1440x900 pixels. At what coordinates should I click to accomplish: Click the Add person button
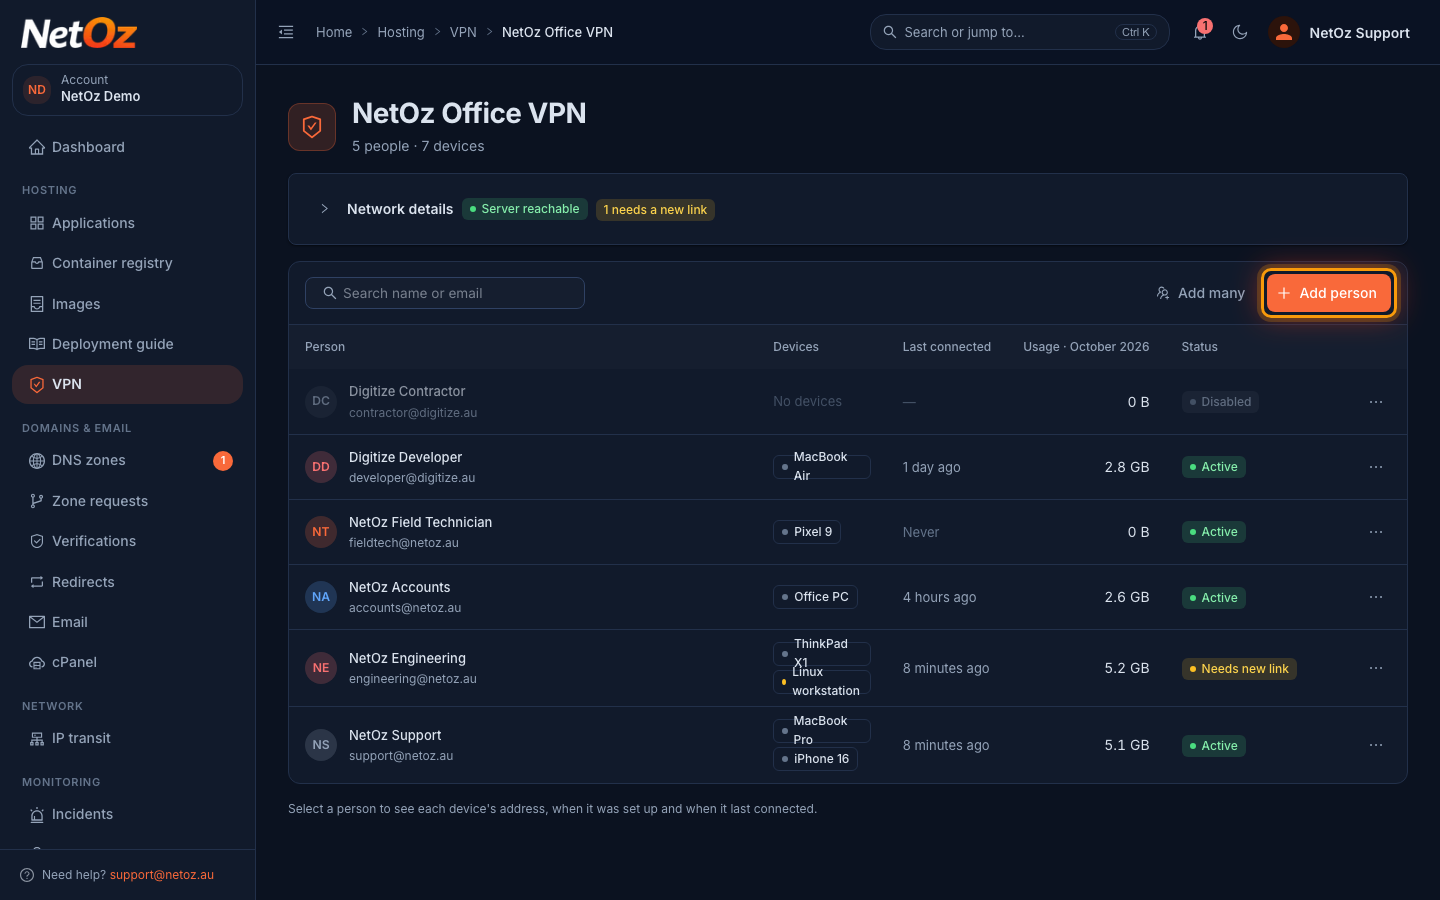pos(1328,293)
